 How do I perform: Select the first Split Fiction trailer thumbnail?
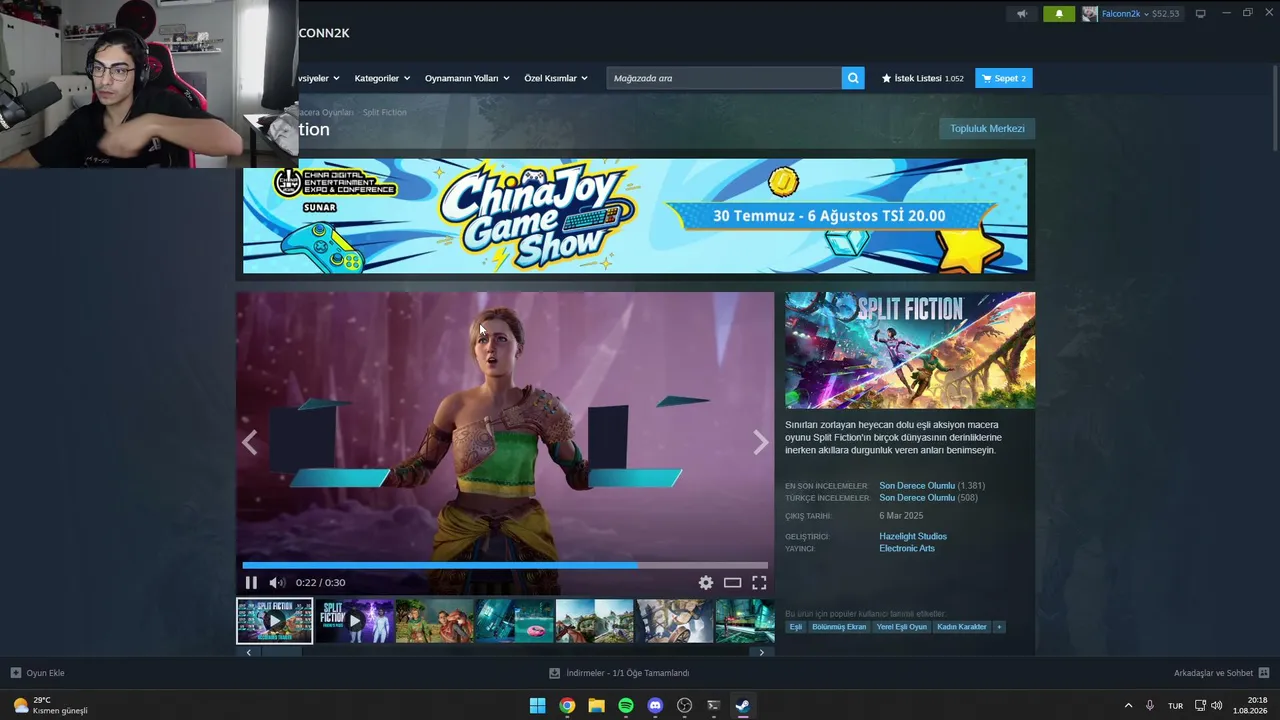click(x=274, y=621)
